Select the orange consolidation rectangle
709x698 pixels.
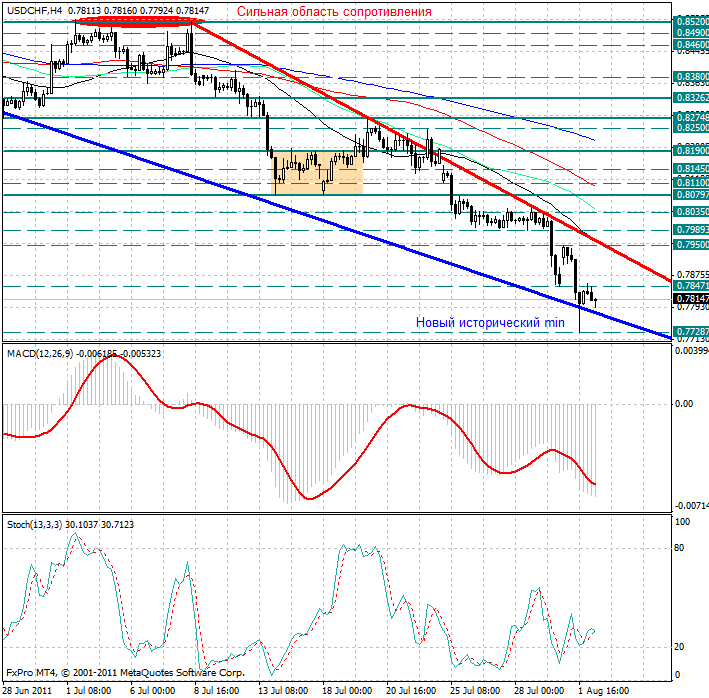point(317,172)
